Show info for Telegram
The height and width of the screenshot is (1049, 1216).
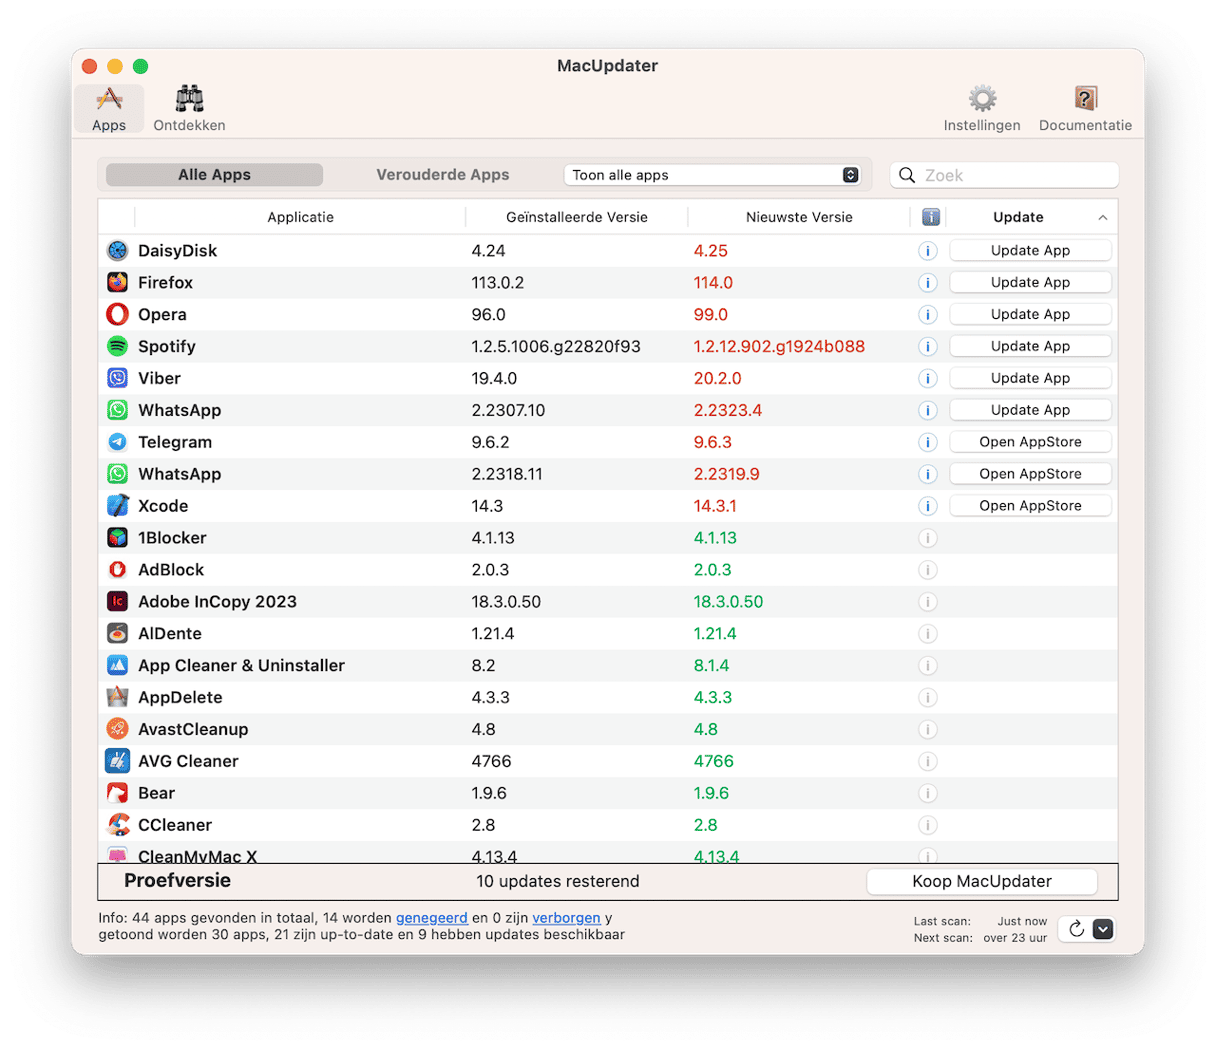pyautogui.click(x=928, y=442)
